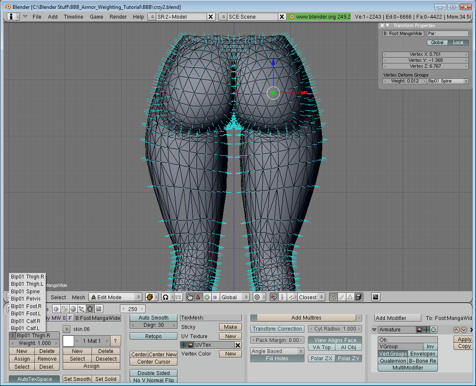Adjust the vertex group Weight 1.000 slider

[34, 343]
